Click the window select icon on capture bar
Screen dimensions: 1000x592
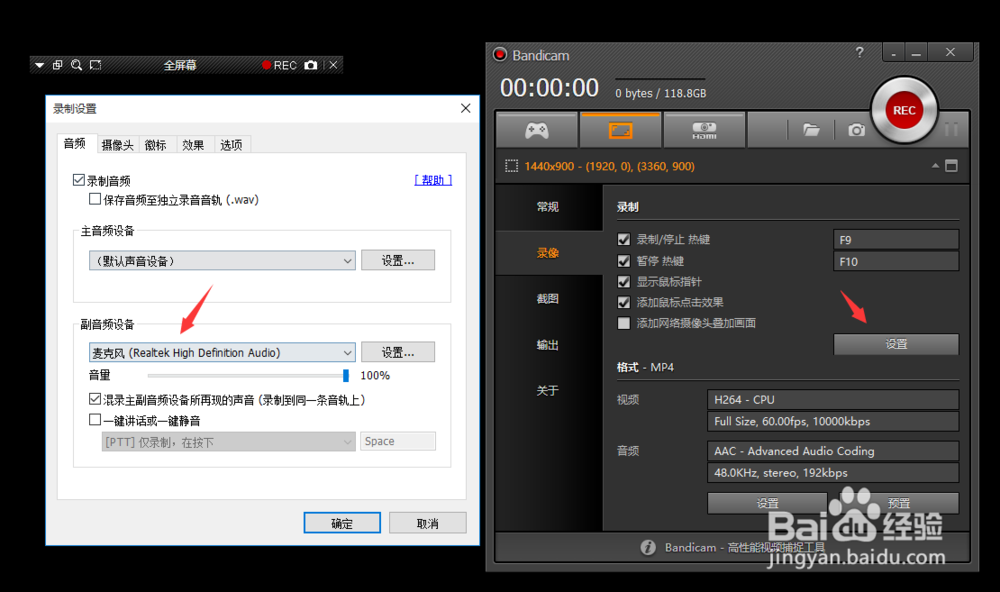[57, 65]
